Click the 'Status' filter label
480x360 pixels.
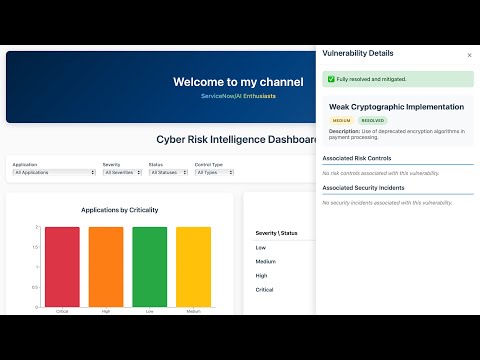pos(156,165)
